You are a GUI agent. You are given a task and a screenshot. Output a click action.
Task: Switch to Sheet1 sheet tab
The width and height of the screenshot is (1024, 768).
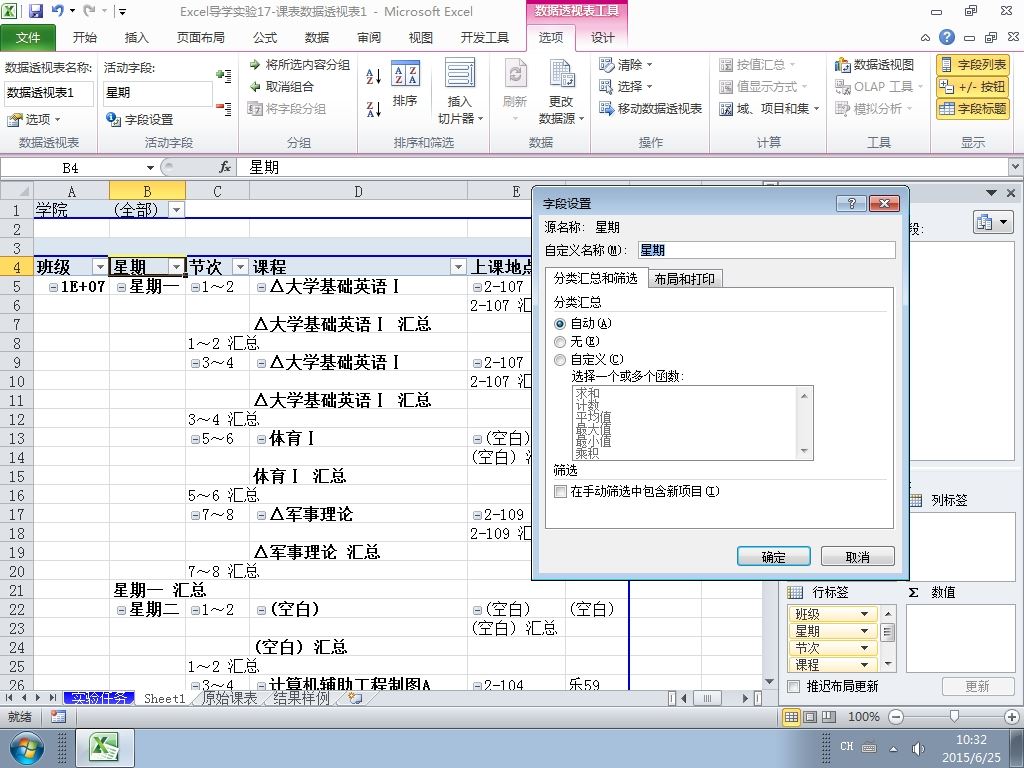click(x=165, y=698)
